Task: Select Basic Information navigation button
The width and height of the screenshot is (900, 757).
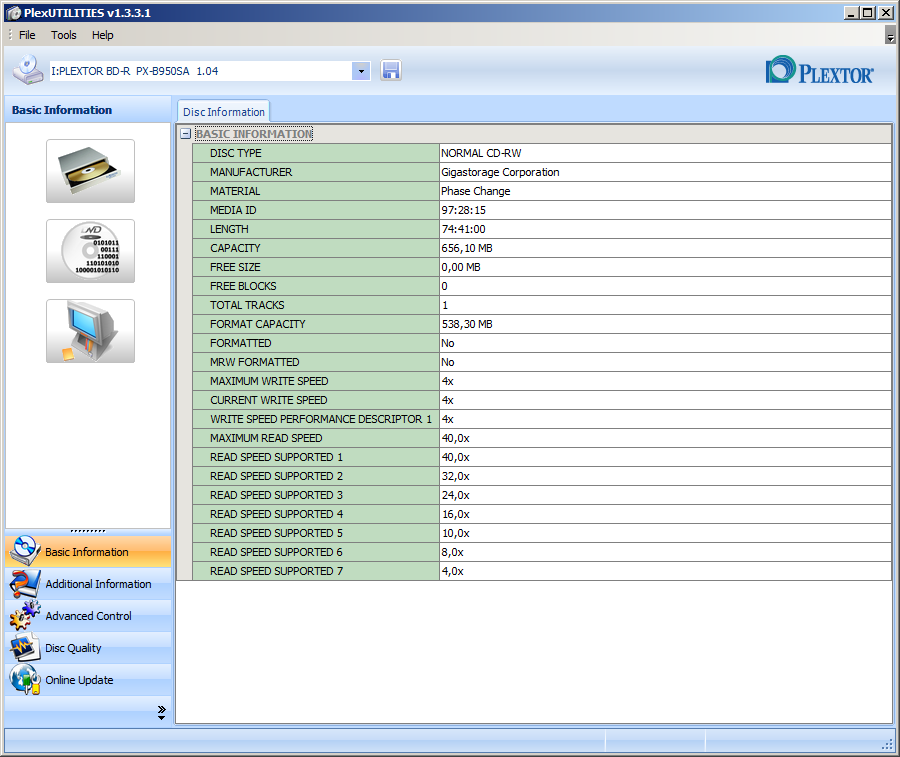Action: (88, 552)
